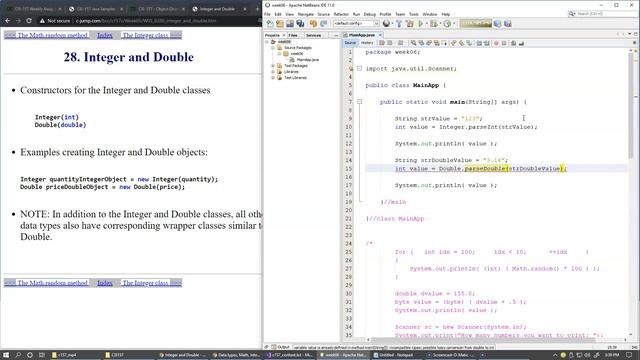Click the second blue cube icon at toolbar end

(x=508, y=24)
